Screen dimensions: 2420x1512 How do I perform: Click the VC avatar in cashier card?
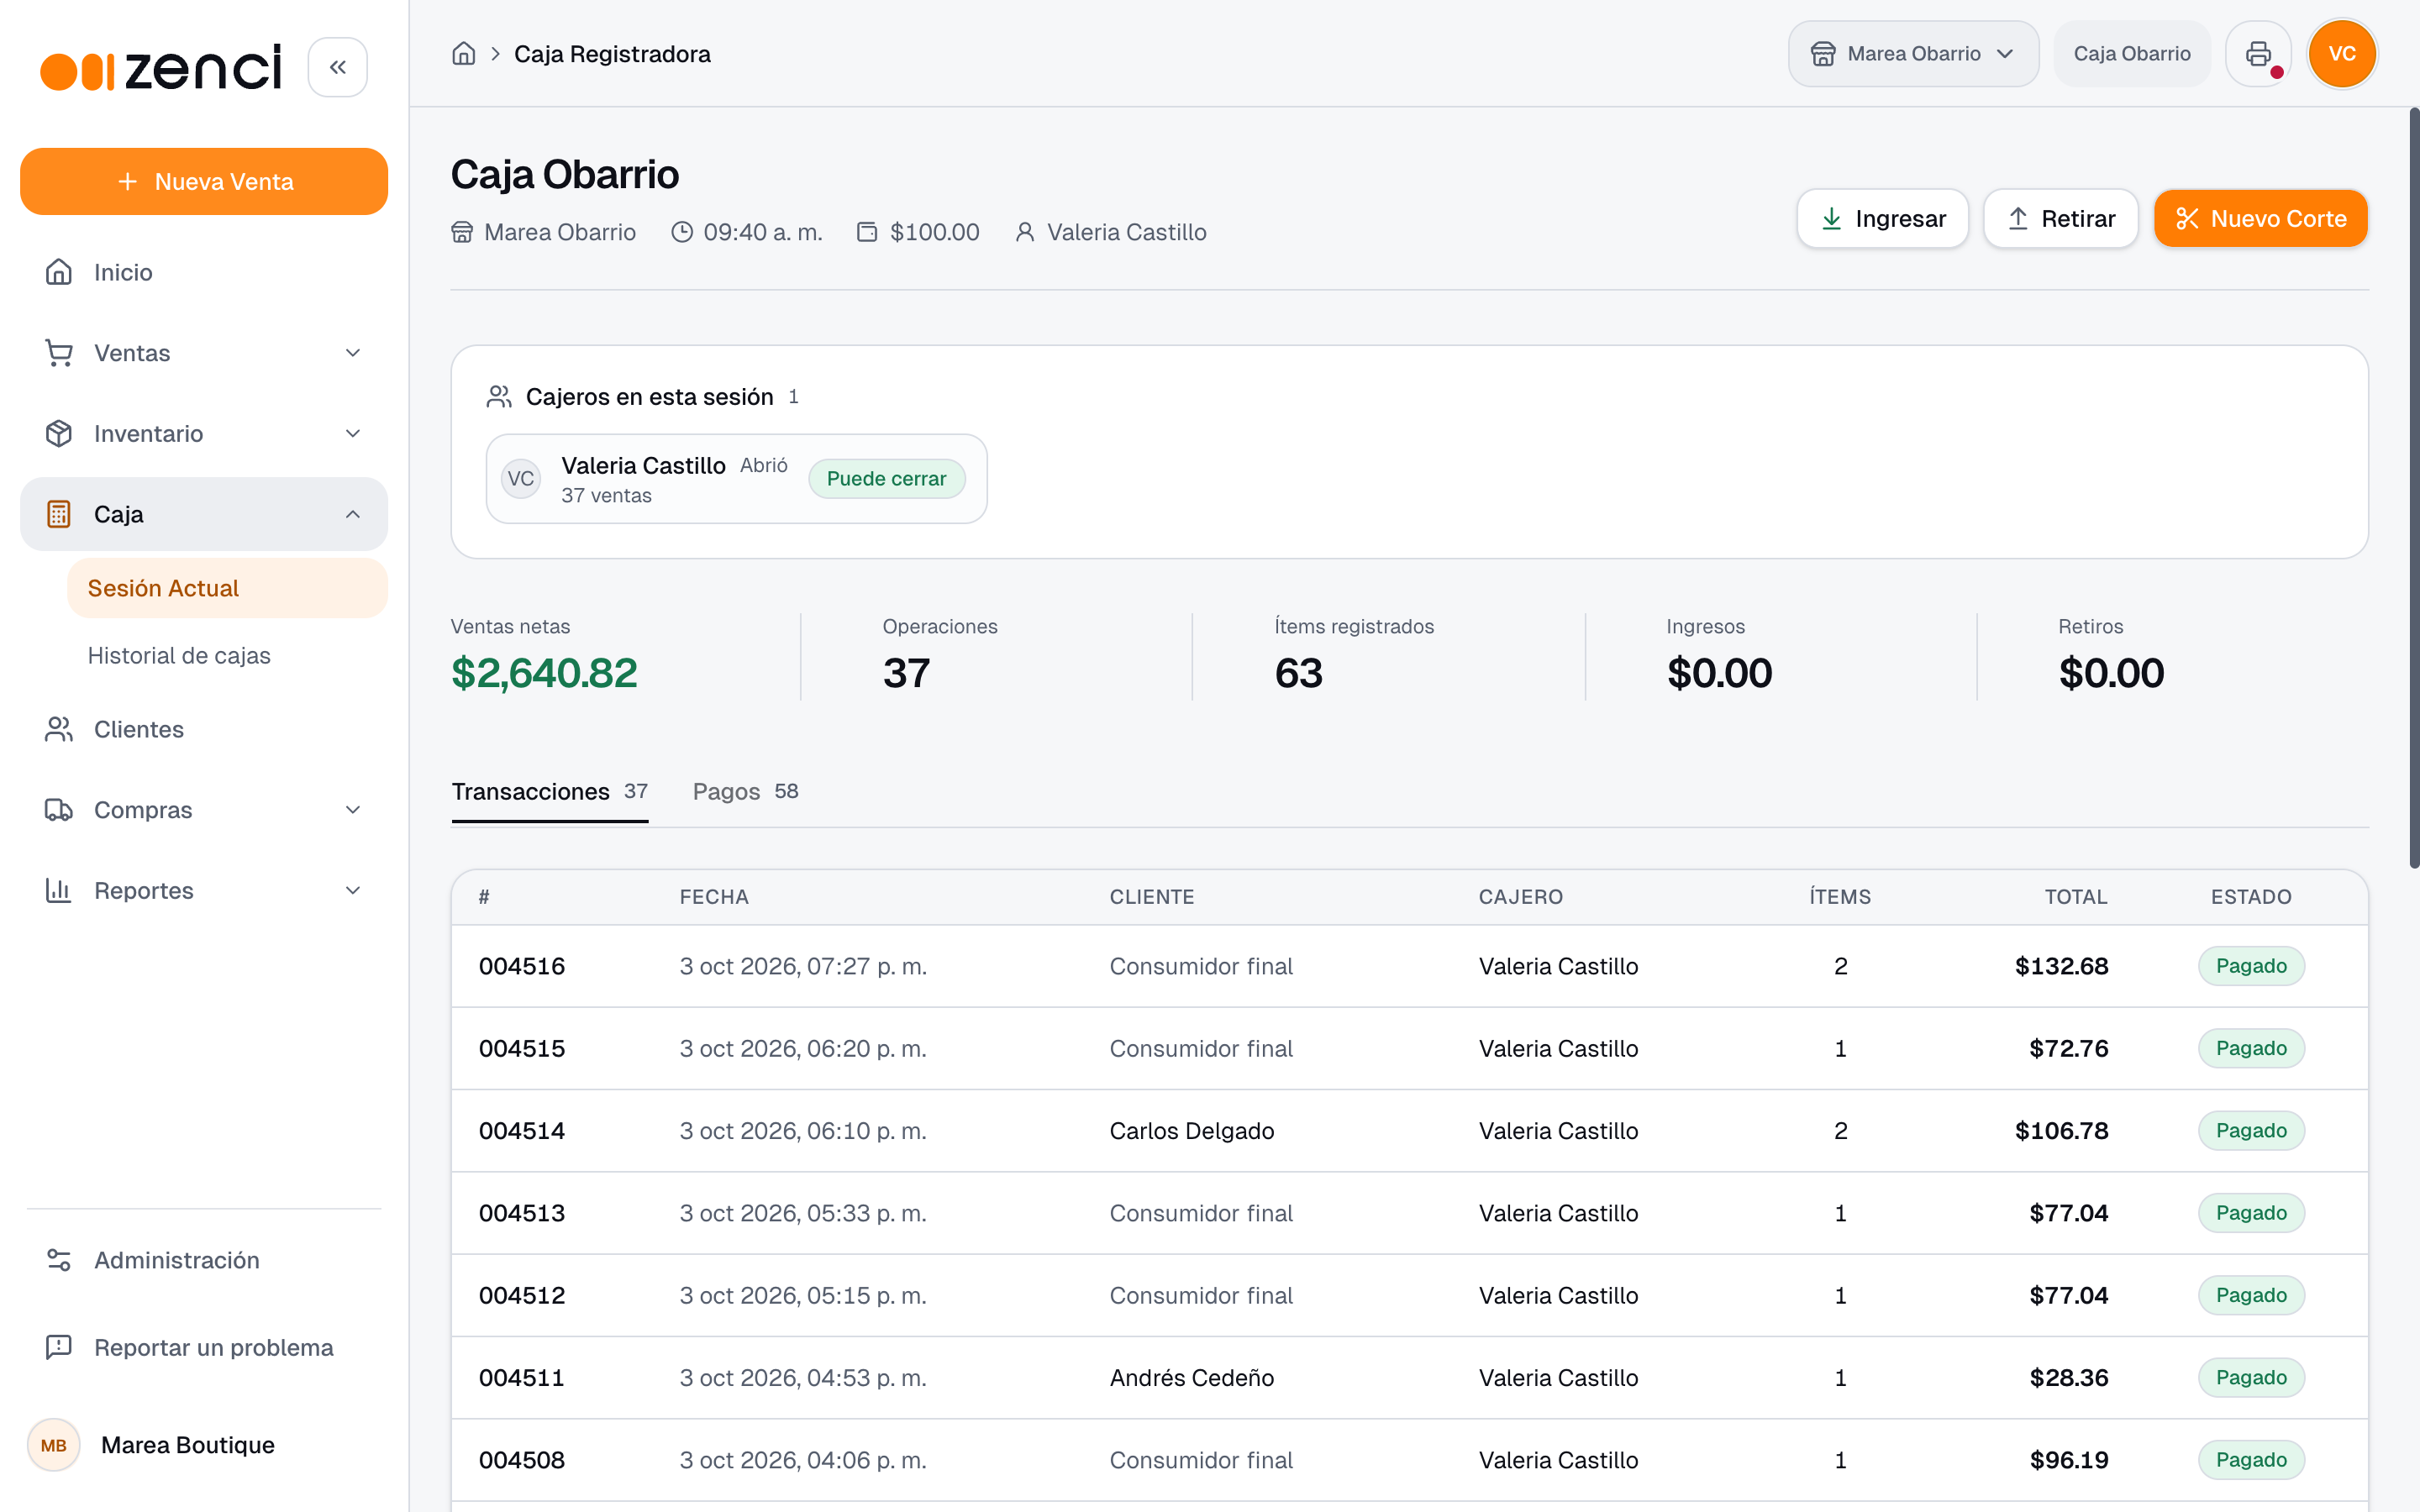(521, 479)
